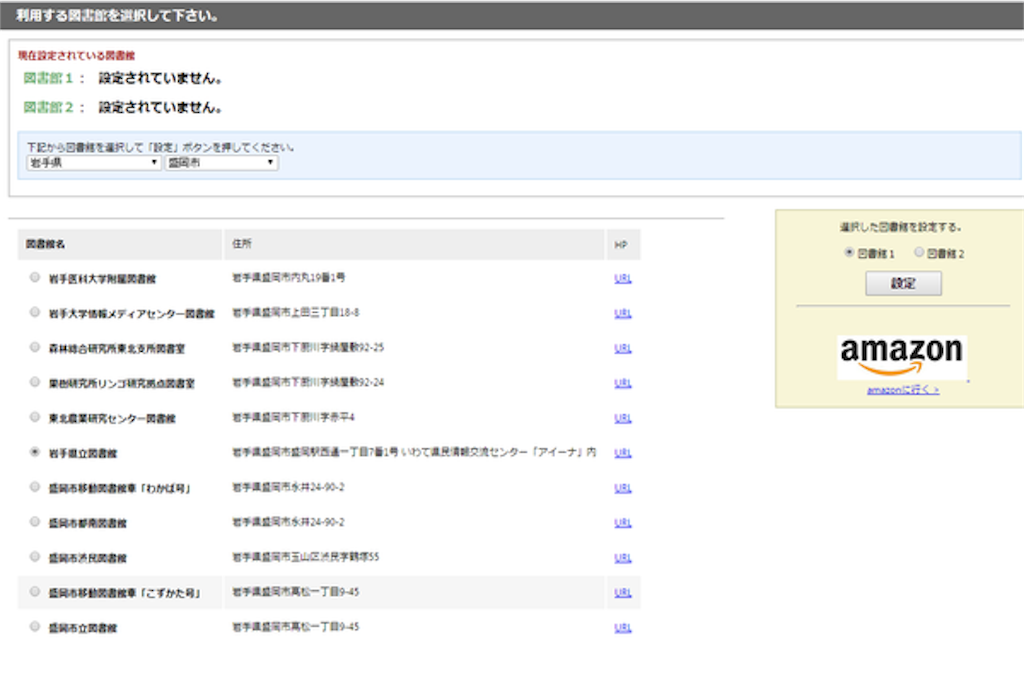Screen dimensions: 1024x692
Task: Open URL link for 盛岡市移動図書館車「こずかた号」
Action: 622,593
